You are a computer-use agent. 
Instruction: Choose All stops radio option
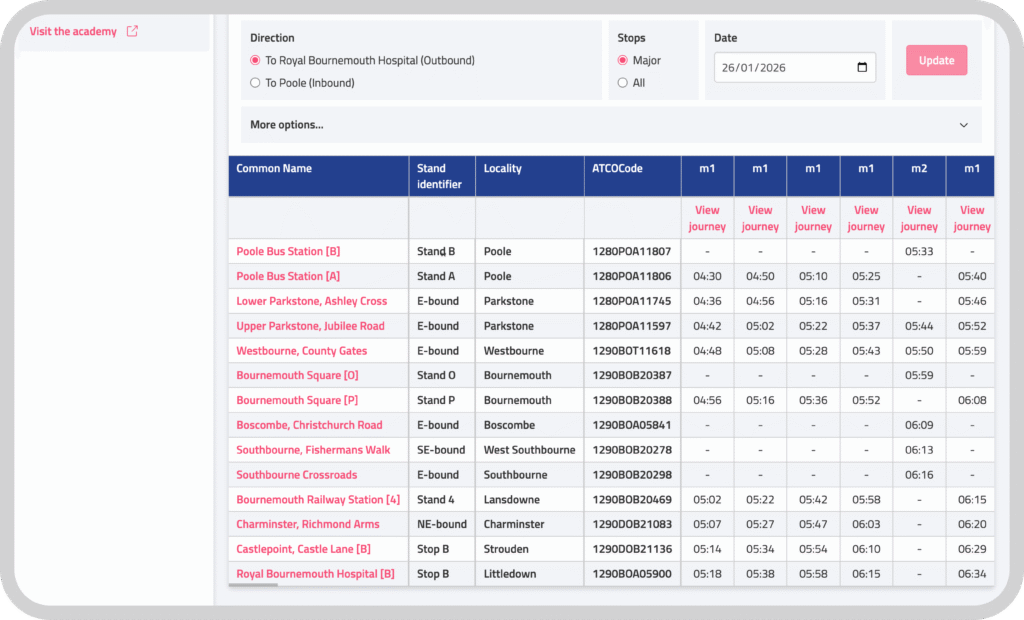(623, 83)
